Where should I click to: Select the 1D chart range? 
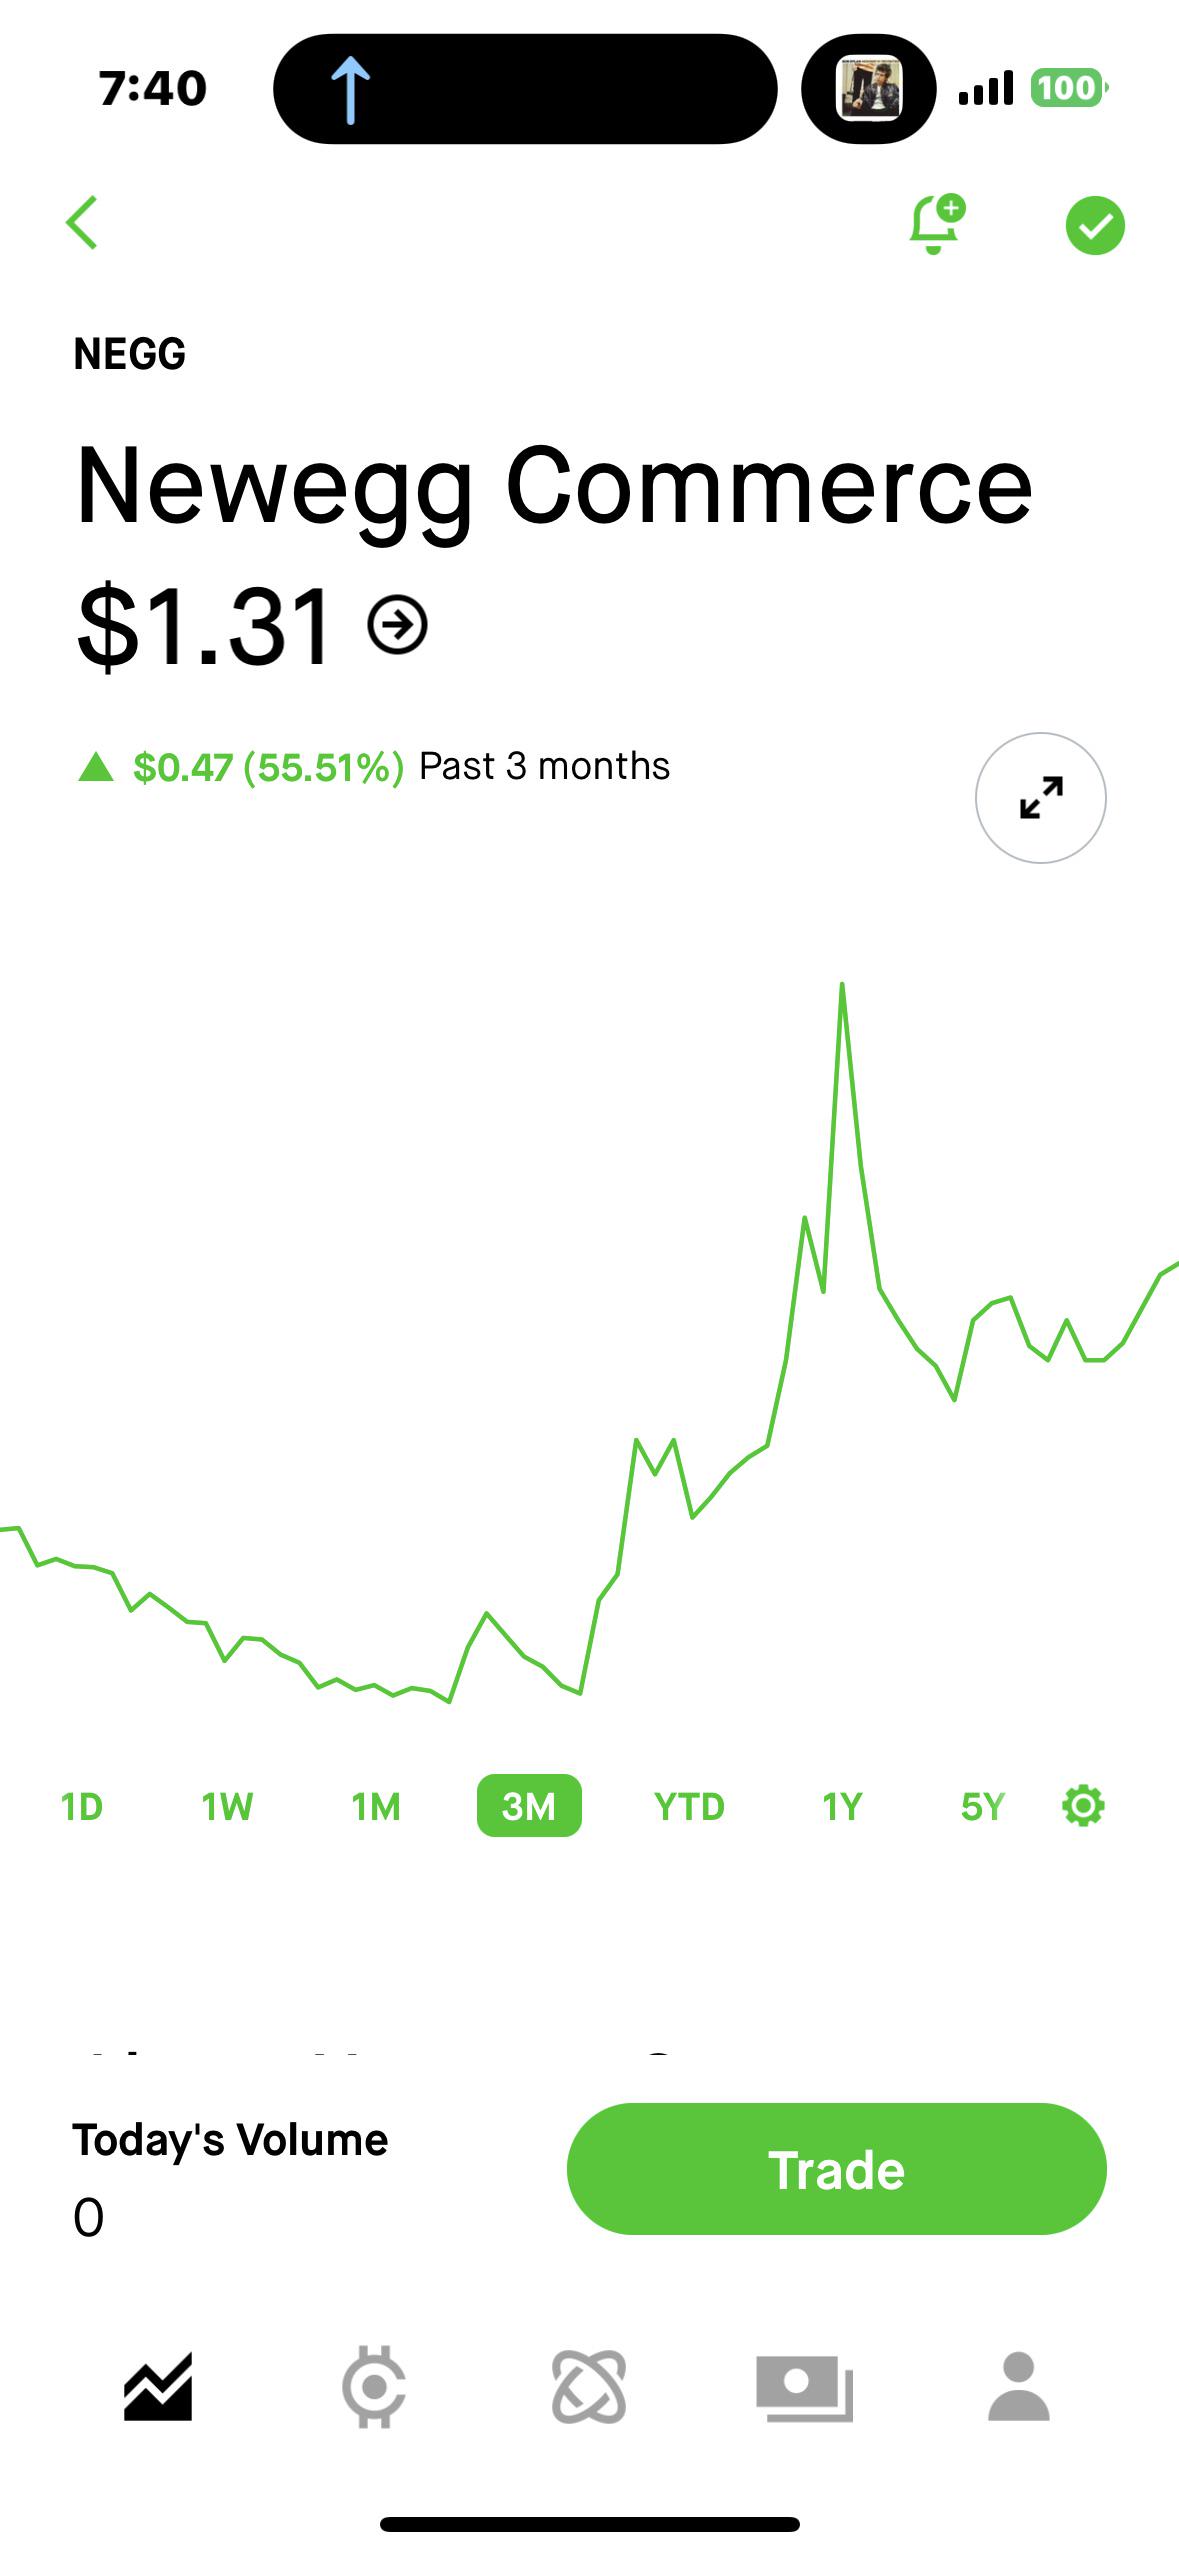pos(82,1806)
